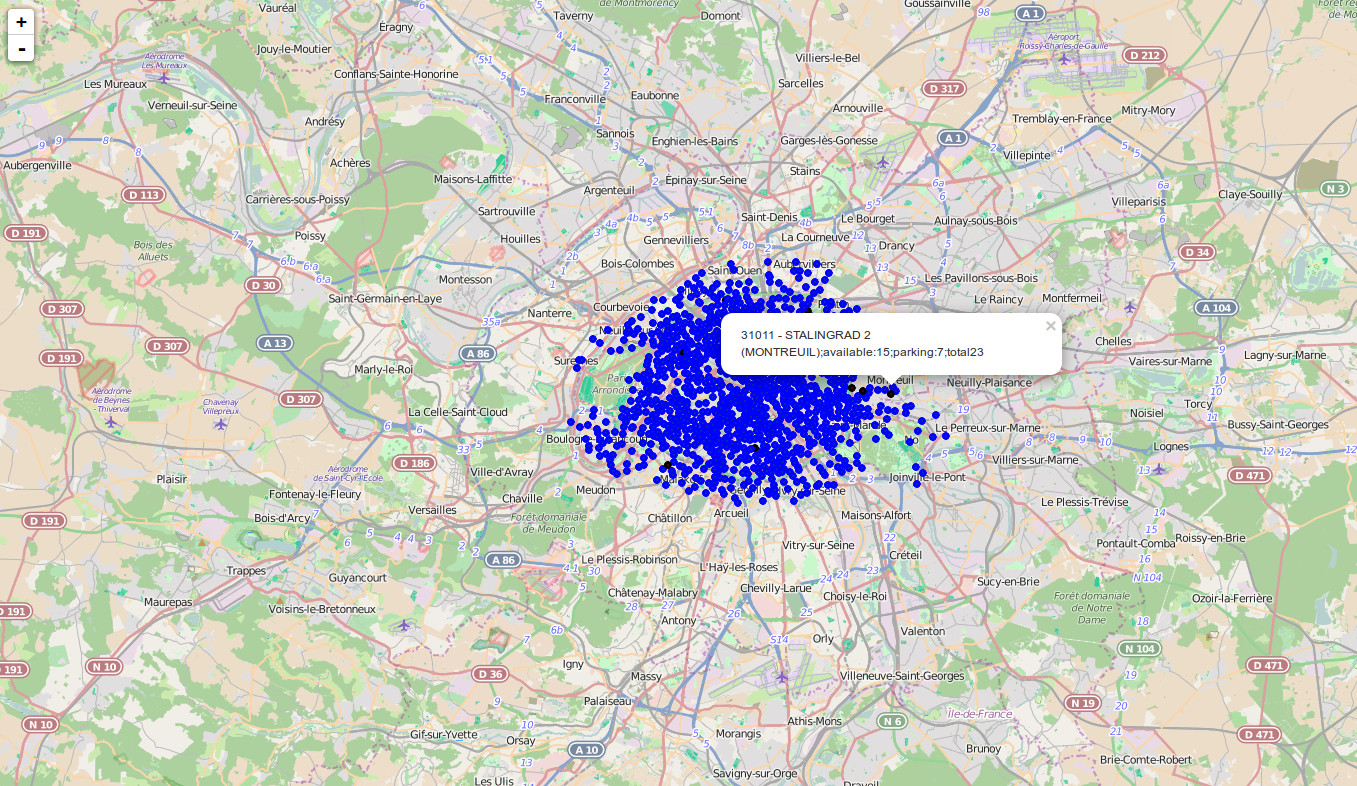Viewport: 1357px width, 786px height.
Task: Click the A 104 motorway shield
Action: pos(1217,308)
